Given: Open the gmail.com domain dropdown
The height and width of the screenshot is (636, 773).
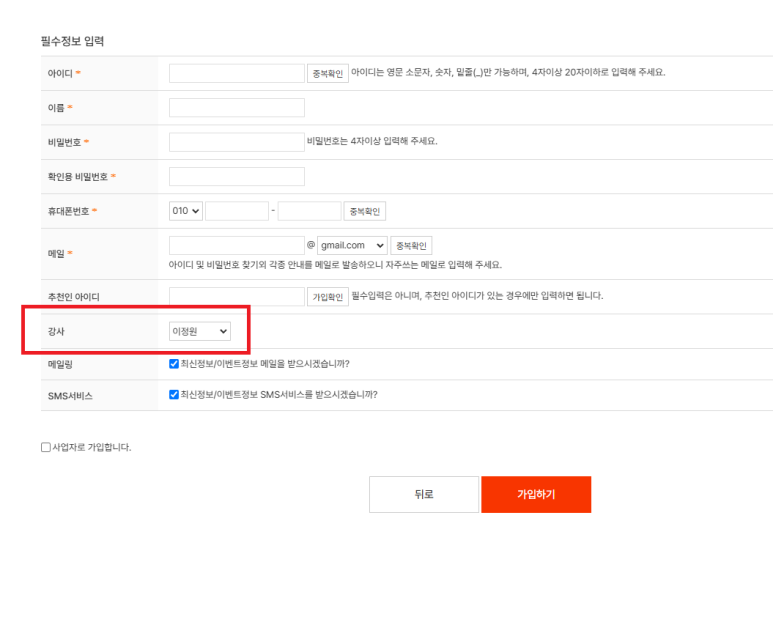Looking at the screenshot, I should coord(352,246).
